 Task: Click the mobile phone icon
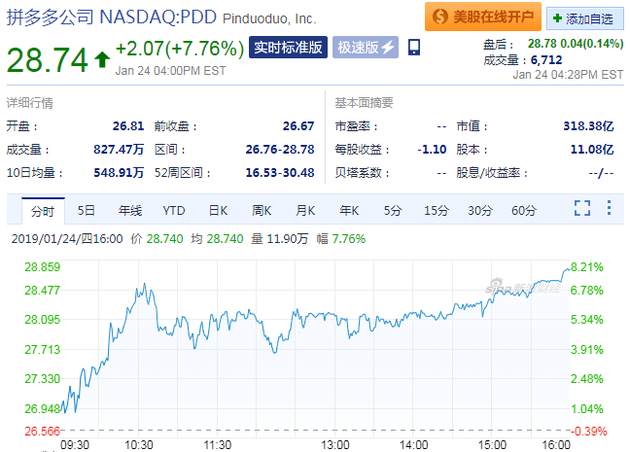(415, 49)
